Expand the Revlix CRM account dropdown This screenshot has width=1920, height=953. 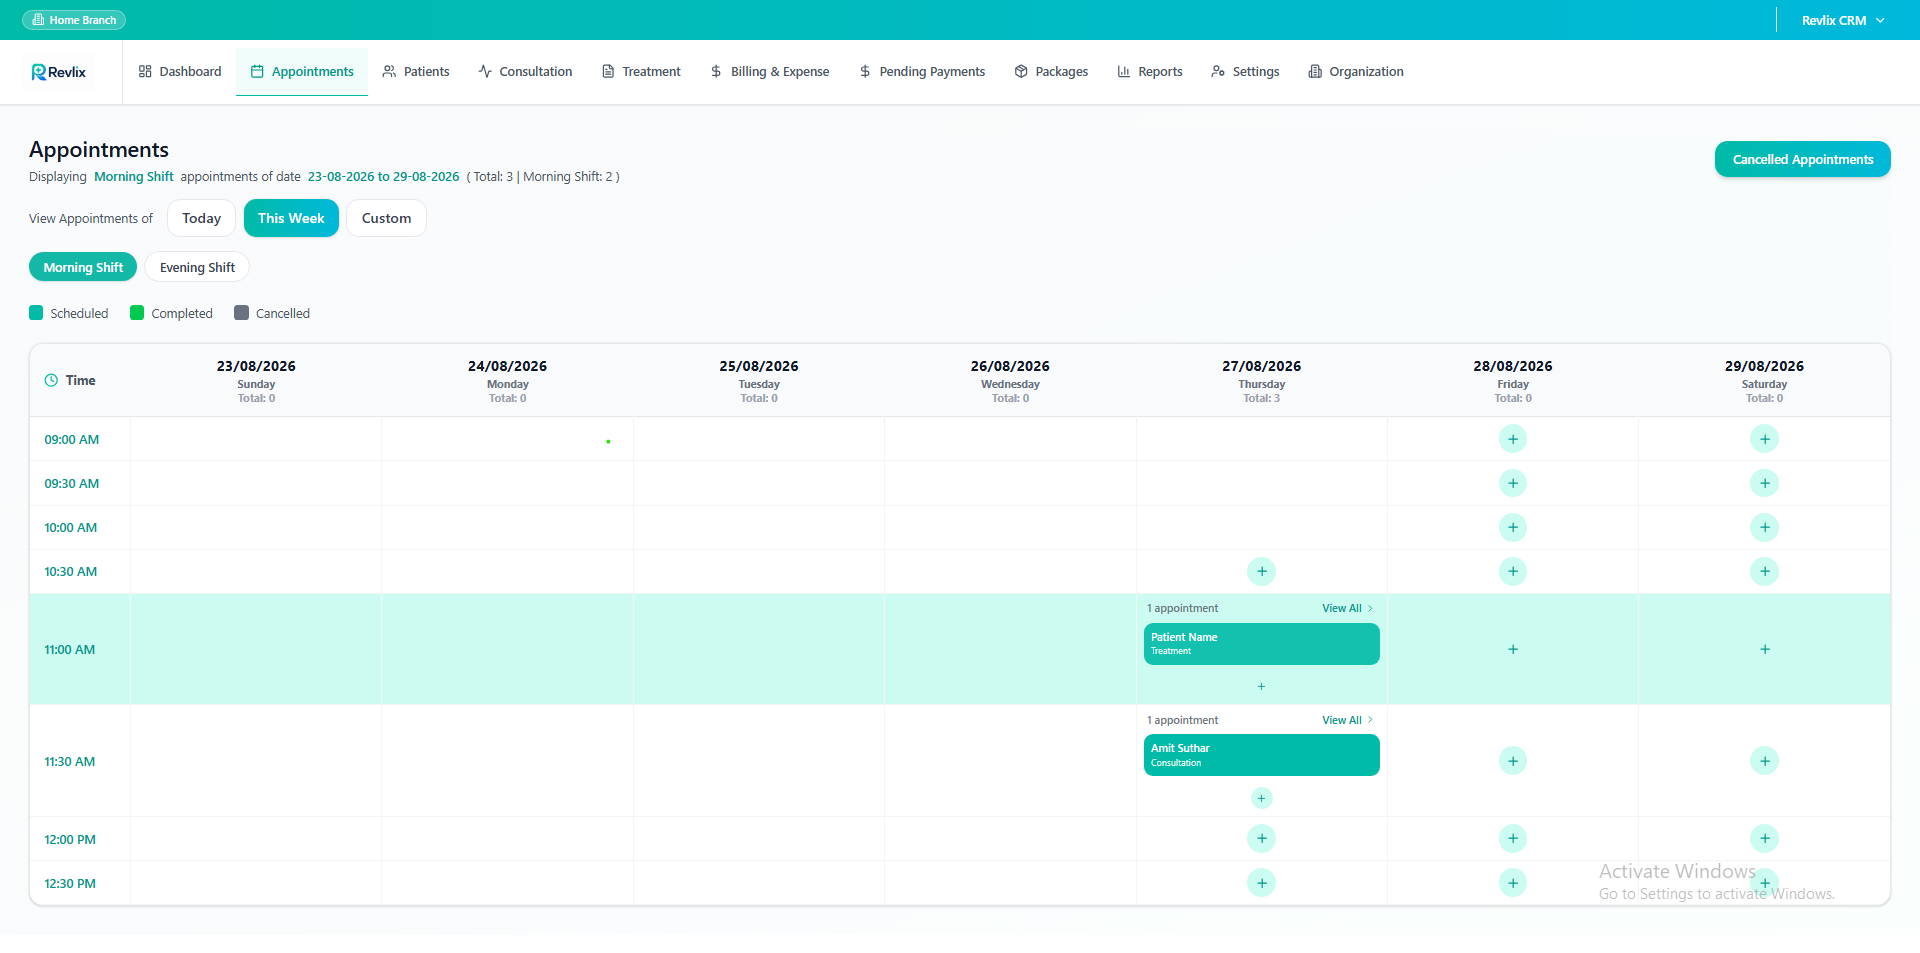click(1843, 20)
